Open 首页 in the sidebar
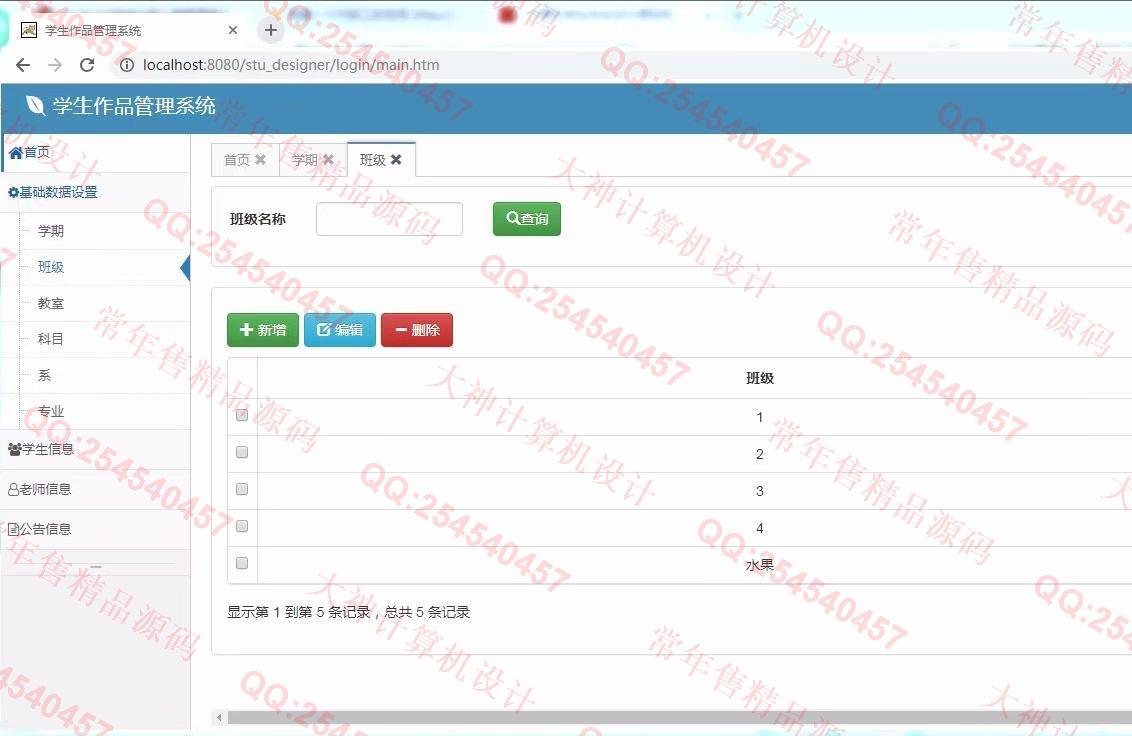Viewport: 1132px width, 736px height. (95, 152)
